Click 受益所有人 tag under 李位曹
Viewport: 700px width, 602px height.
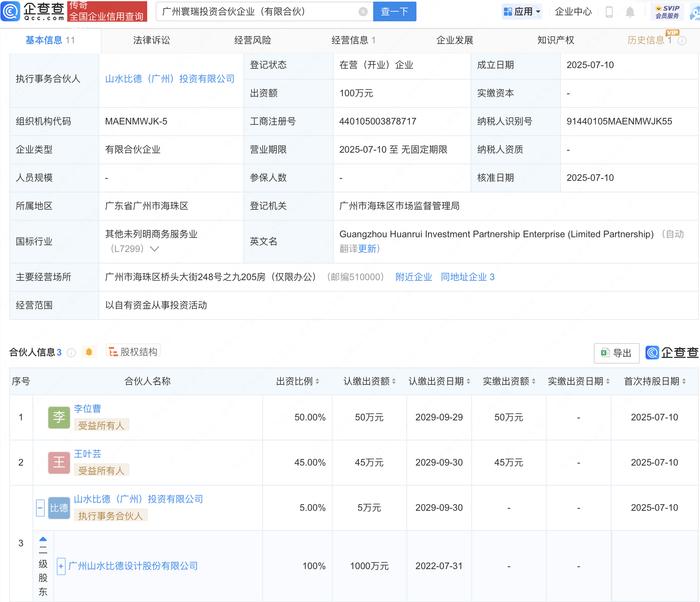(101, 426)
